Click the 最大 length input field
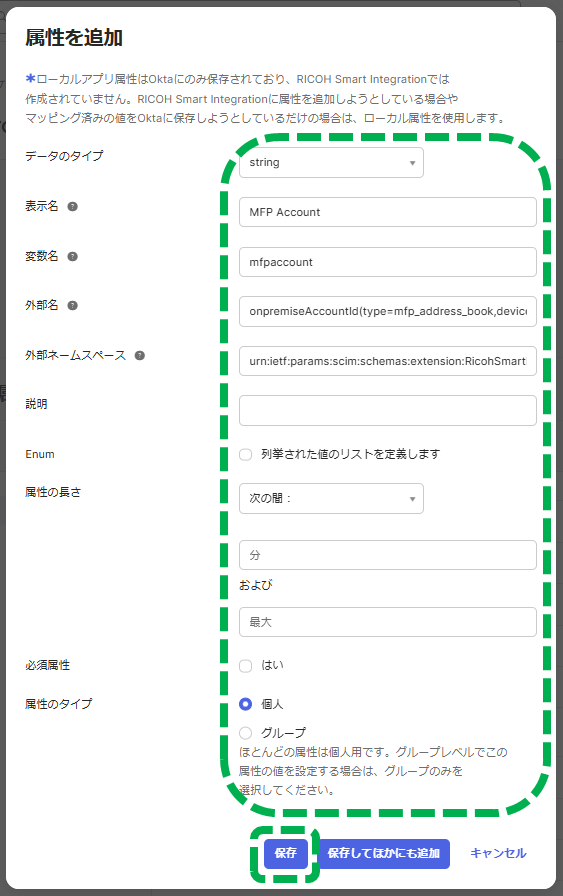 [388, 622]
